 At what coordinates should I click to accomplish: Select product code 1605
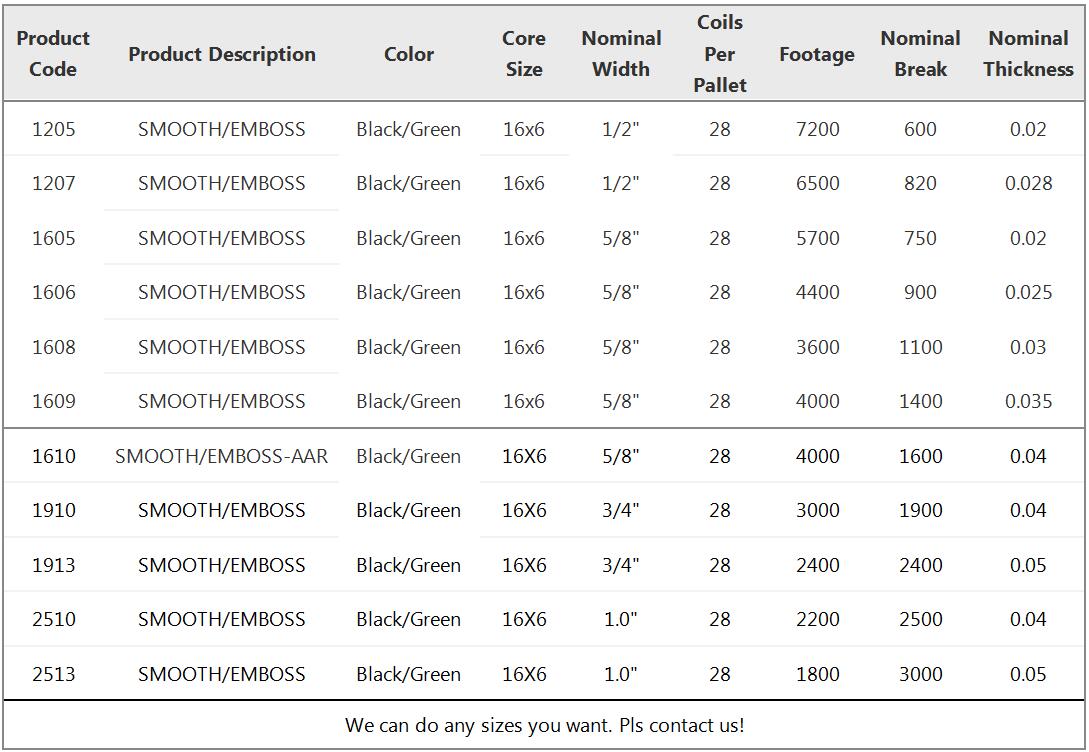pos(53,238)
